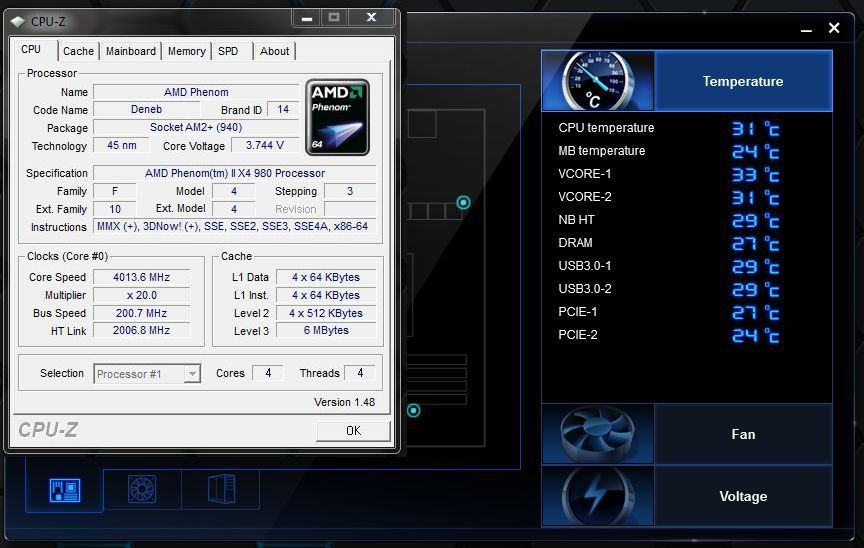Select upper teal sensor marker on motherboard

(x=463, y=203)
